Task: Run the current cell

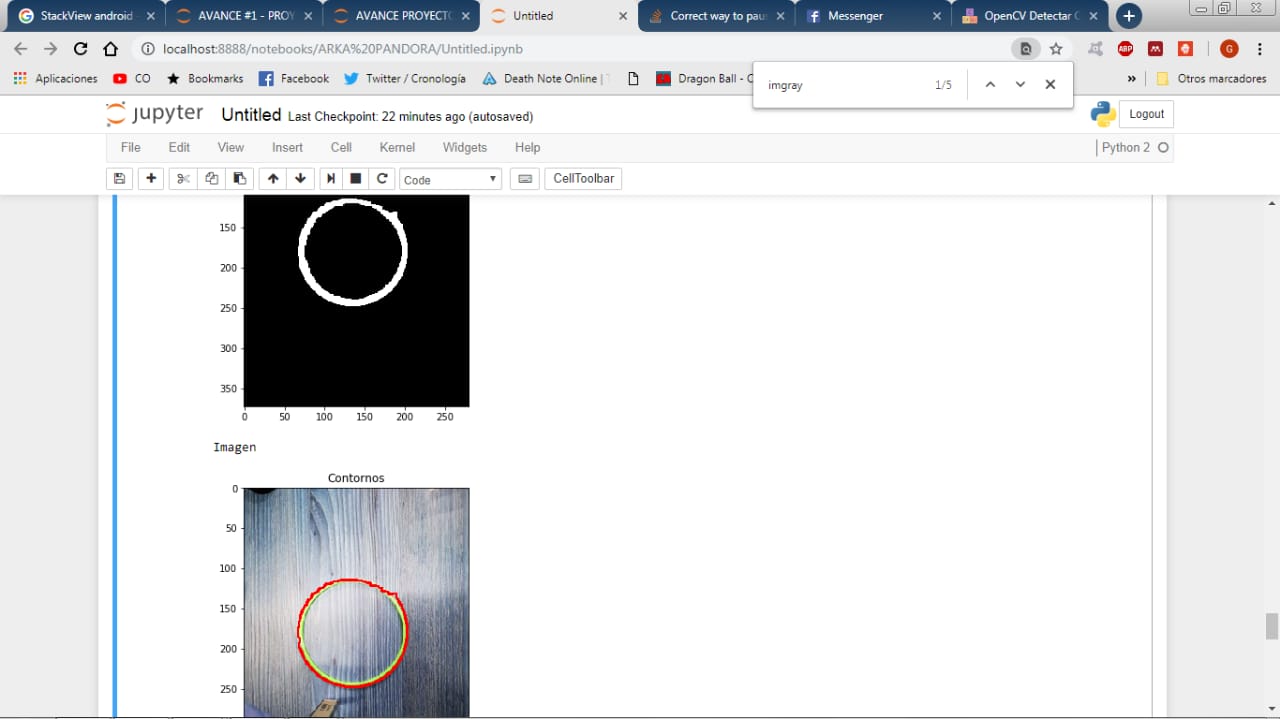Action: click(x=330, y=179)
